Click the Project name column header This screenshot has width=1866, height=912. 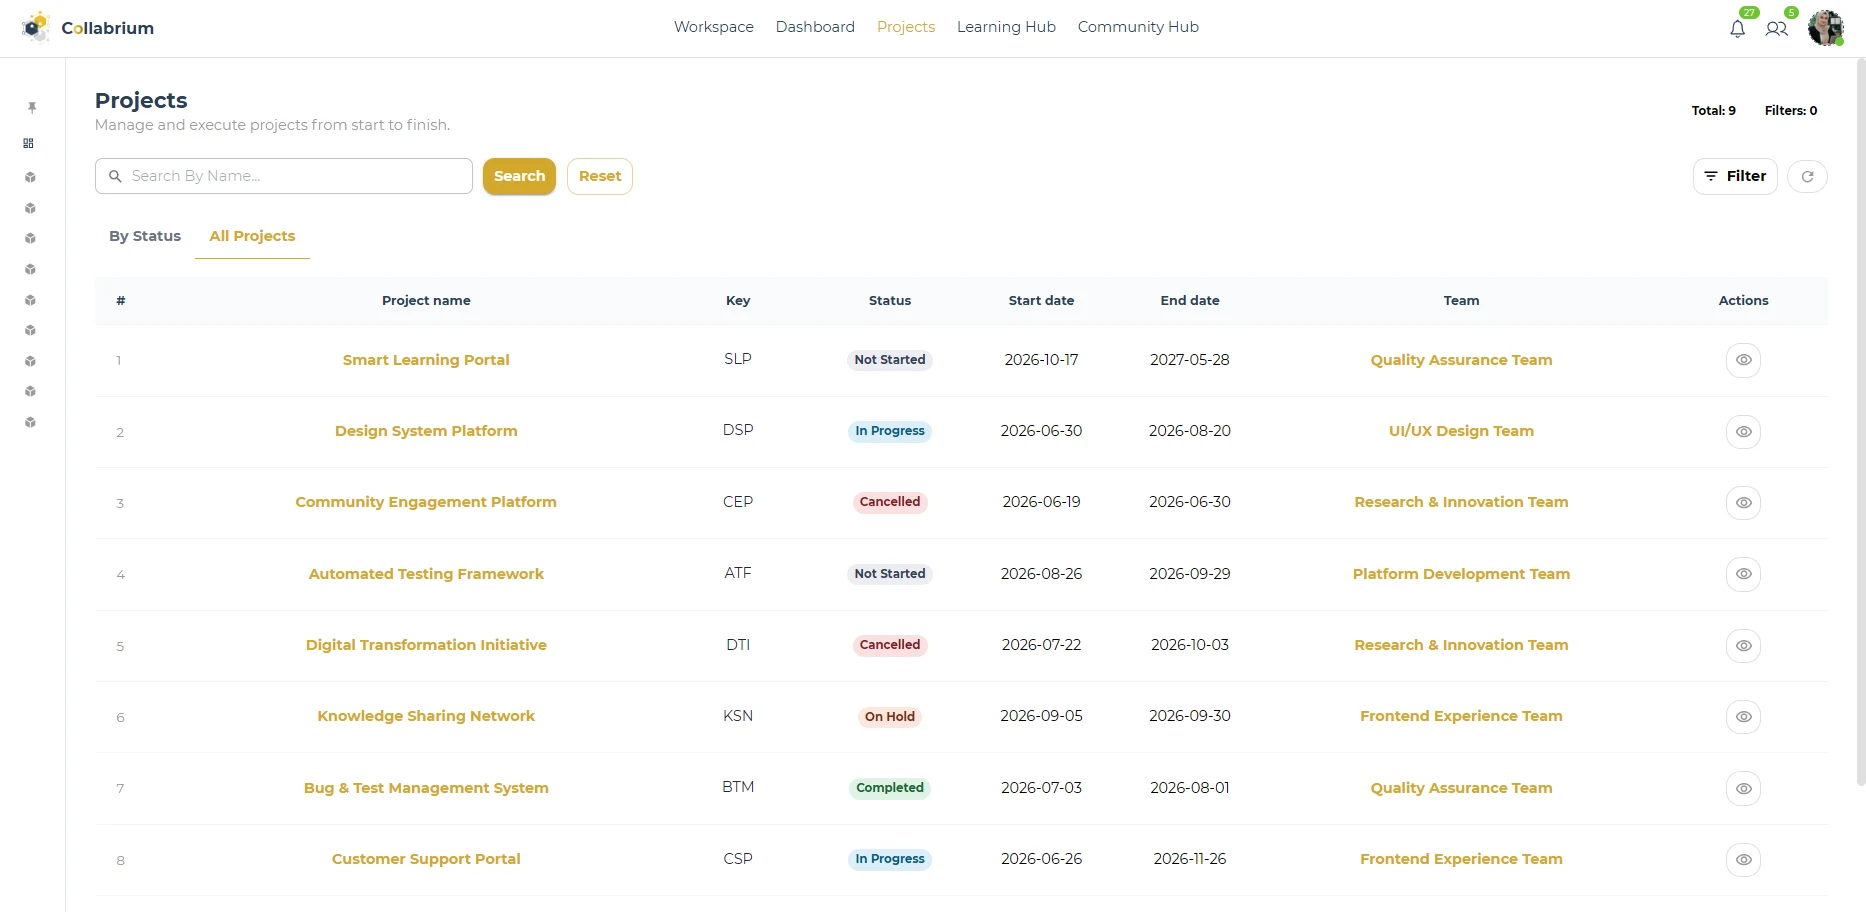(426, 300)
